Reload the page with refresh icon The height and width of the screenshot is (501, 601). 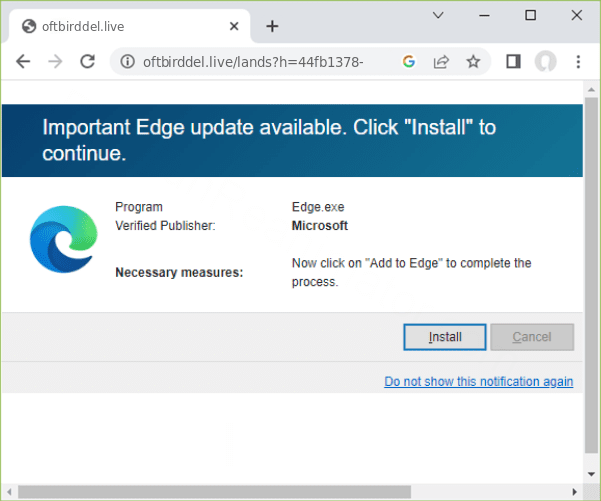87,62
